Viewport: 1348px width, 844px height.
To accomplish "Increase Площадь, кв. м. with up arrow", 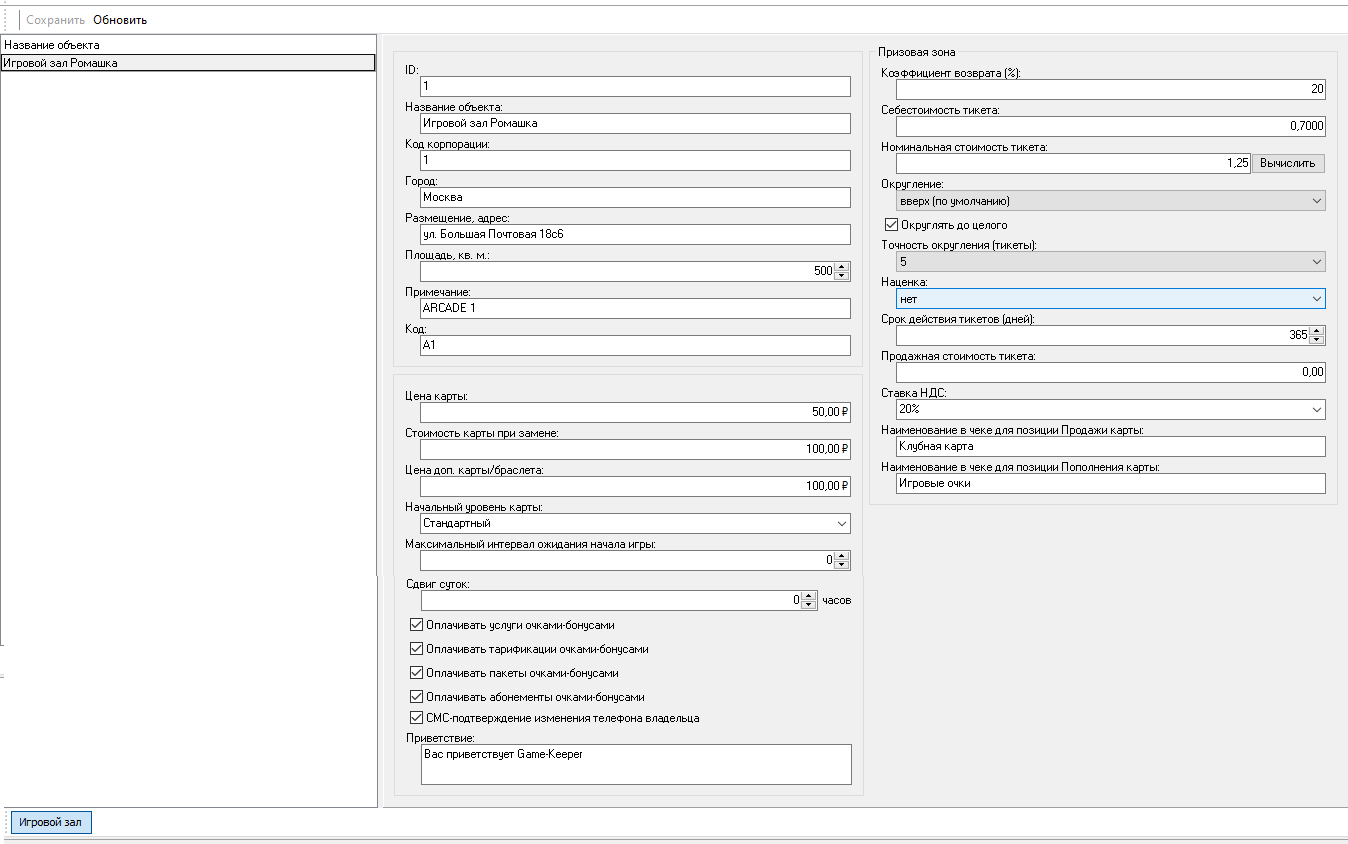I will (x=842, y=267).
